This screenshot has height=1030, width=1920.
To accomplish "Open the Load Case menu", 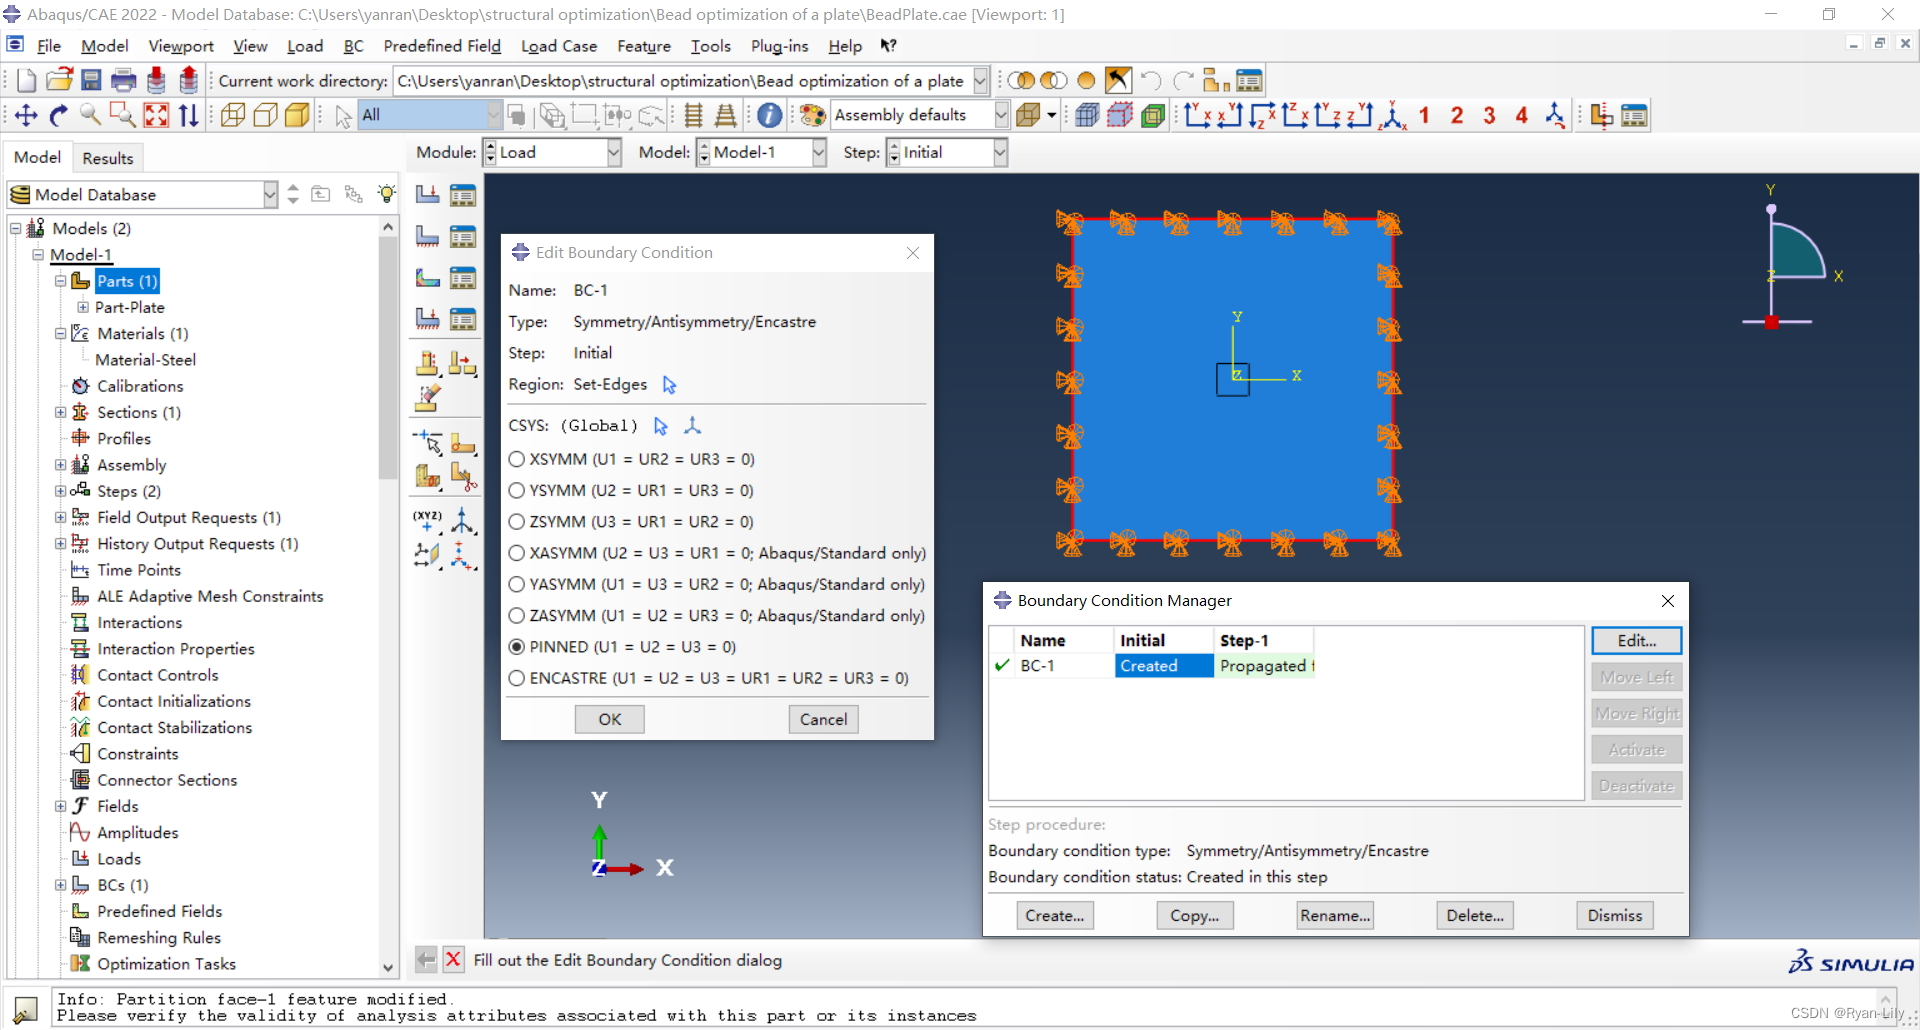I will (x=559, y=46).
